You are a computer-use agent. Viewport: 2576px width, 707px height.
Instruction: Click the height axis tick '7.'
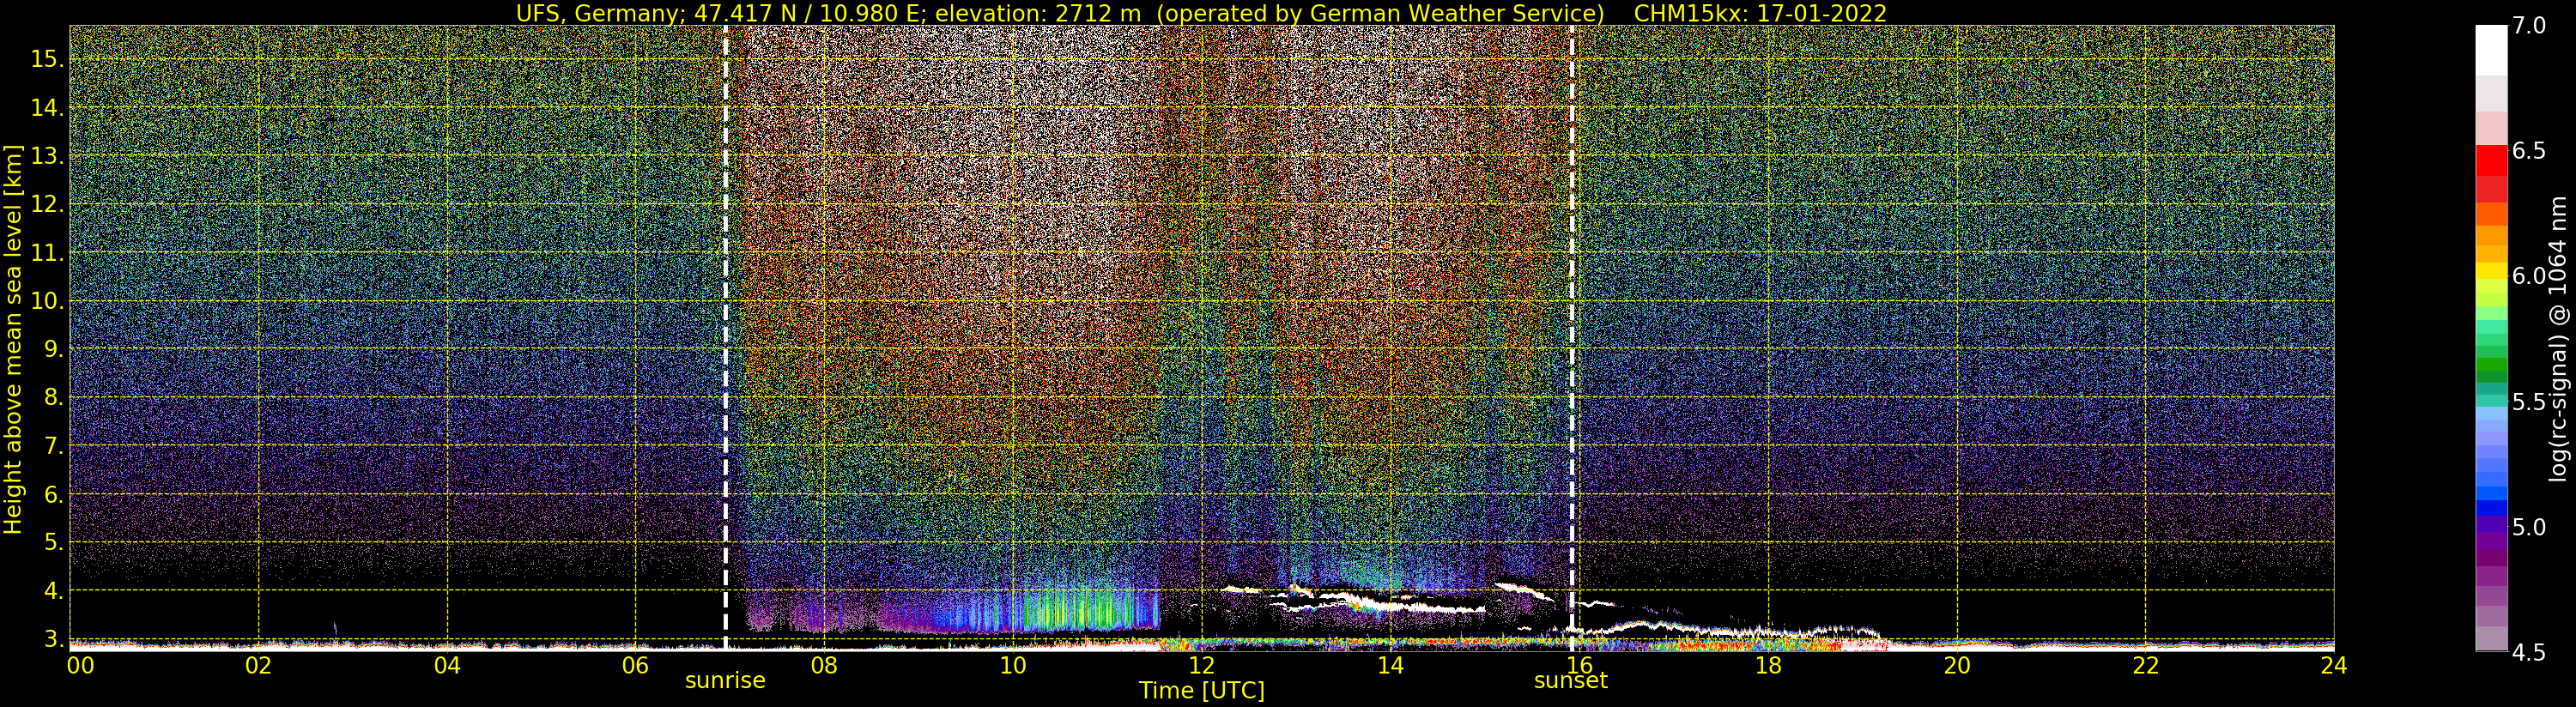coord(54,446)
